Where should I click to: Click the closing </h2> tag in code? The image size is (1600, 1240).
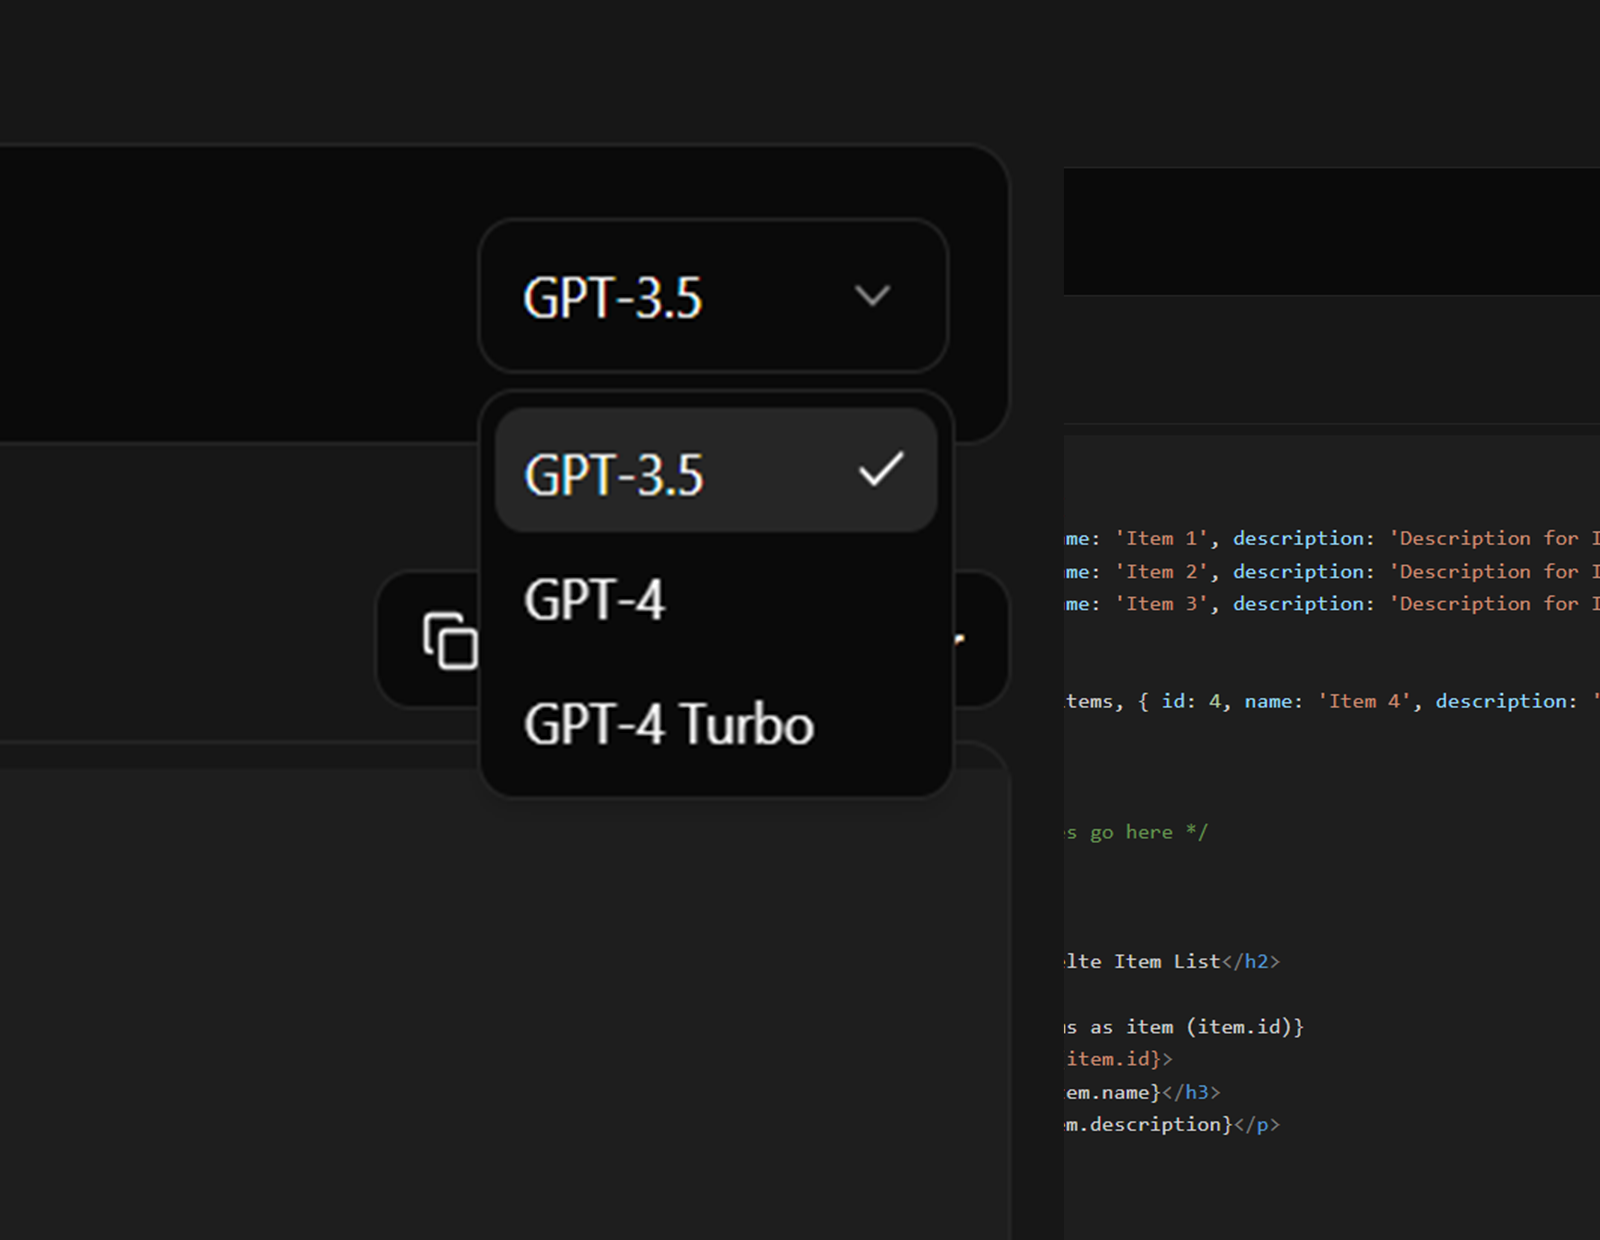(x=1250, y=962)
